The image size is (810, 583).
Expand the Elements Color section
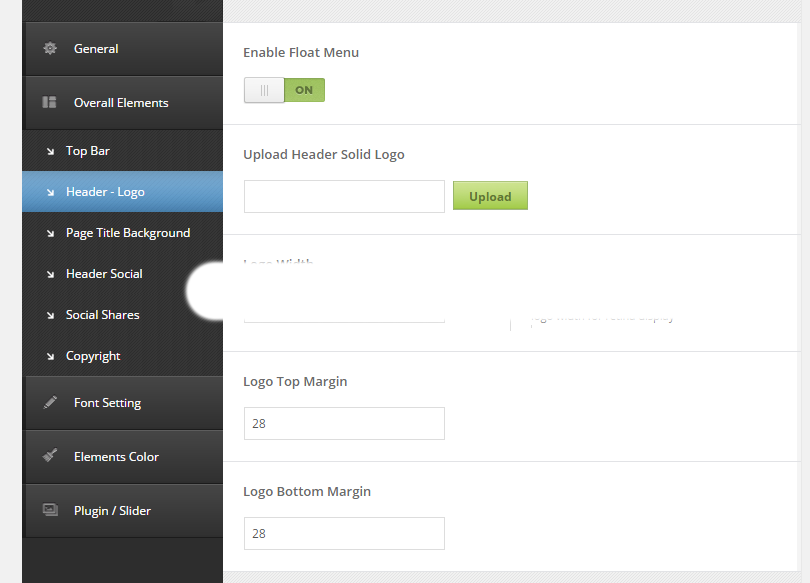(x=116, y=457)
